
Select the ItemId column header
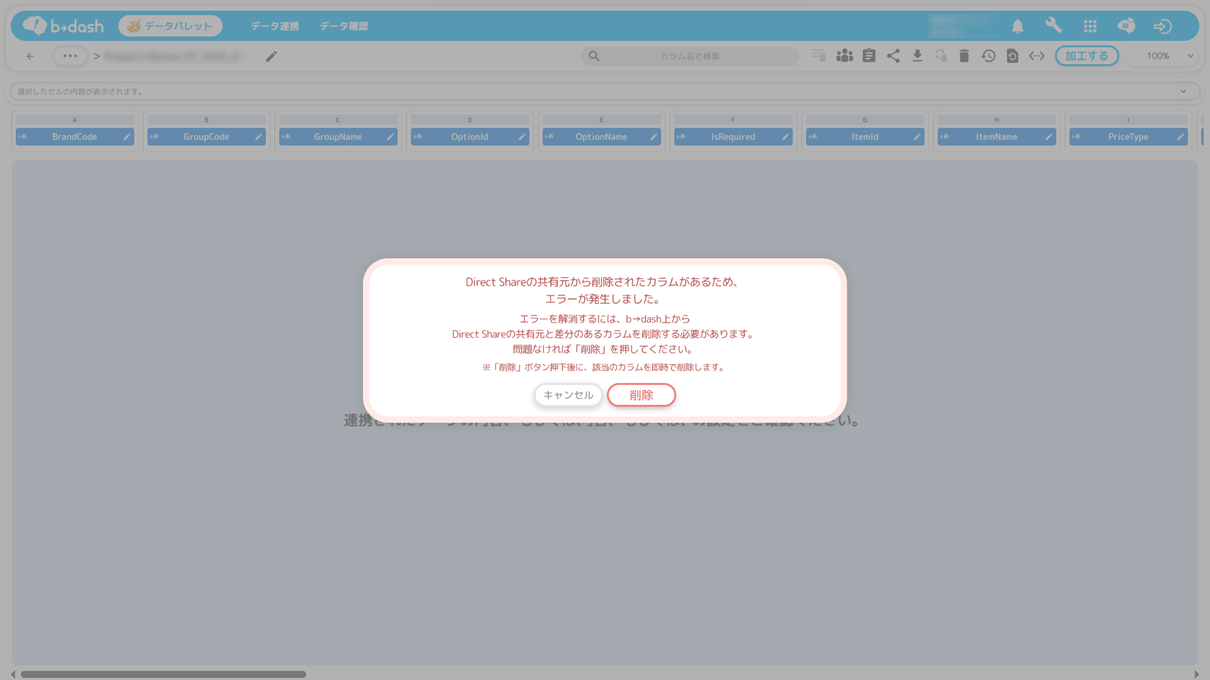[x=864, y=137]
